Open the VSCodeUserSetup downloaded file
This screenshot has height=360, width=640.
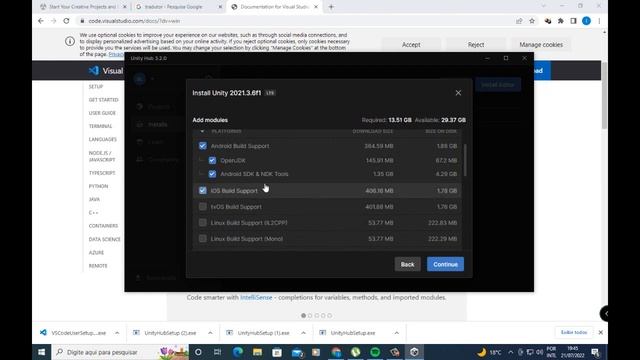[73, 333]
